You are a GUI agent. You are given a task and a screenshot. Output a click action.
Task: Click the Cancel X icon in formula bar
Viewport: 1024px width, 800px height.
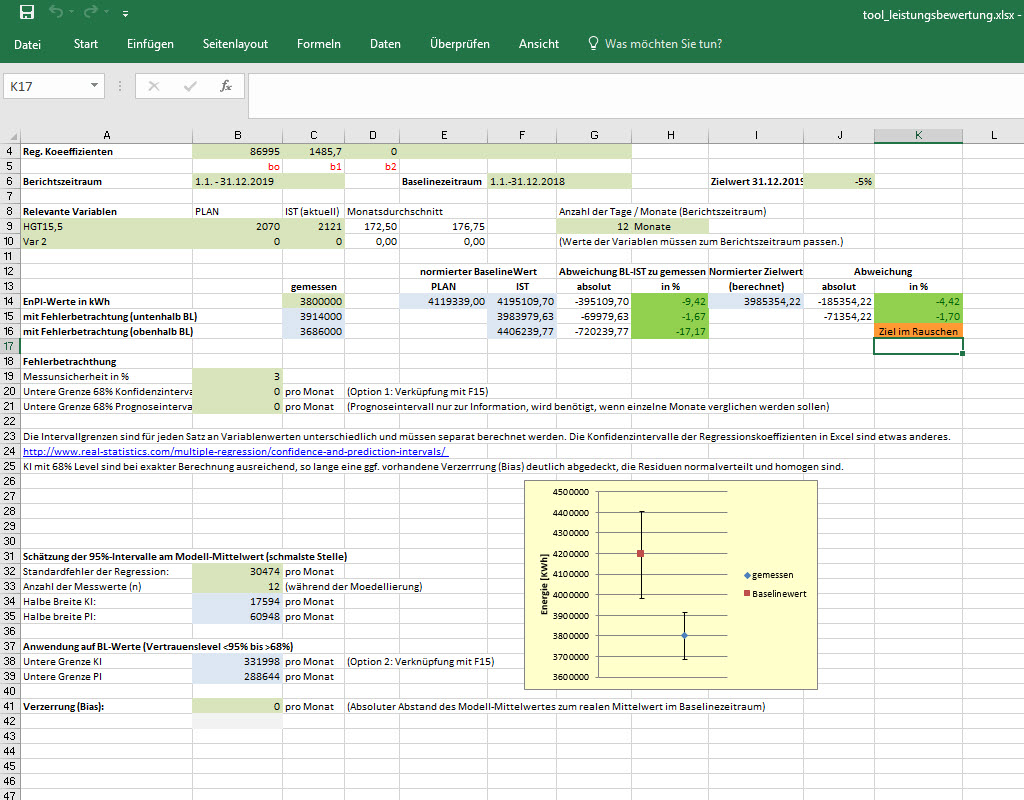tap(154, 86)
